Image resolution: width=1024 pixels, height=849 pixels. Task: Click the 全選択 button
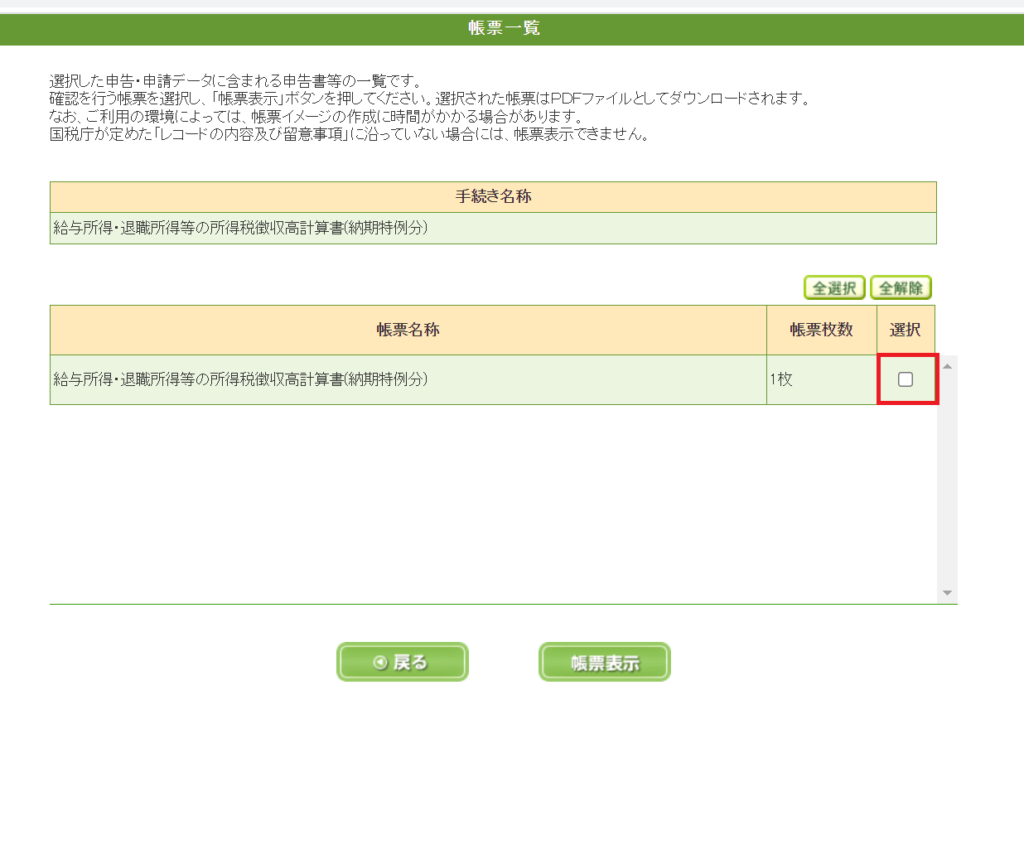click(x=834, y=288)
